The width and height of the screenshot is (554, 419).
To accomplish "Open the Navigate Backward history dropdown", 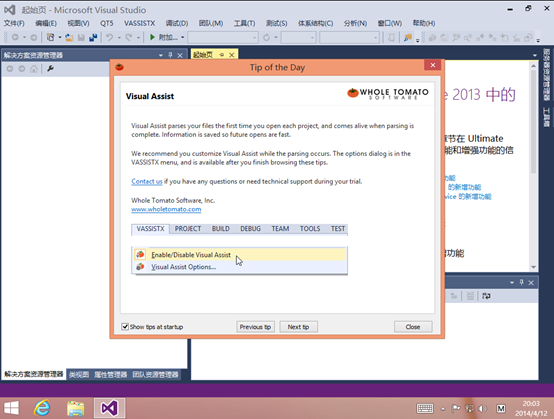I will 24,37.
